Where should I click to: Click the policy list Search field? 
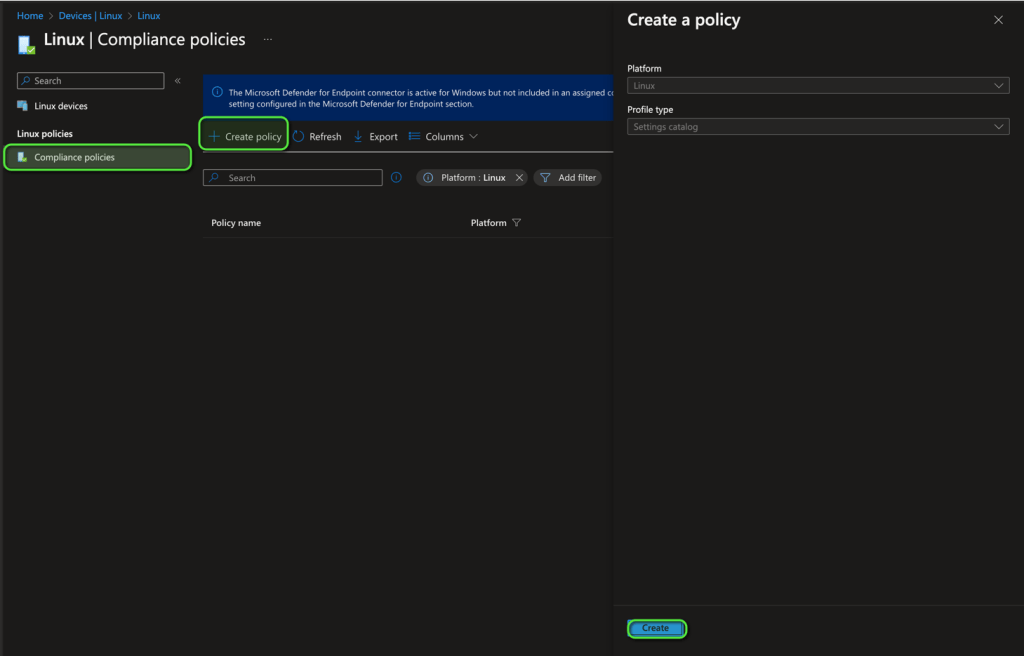point(293,178)
